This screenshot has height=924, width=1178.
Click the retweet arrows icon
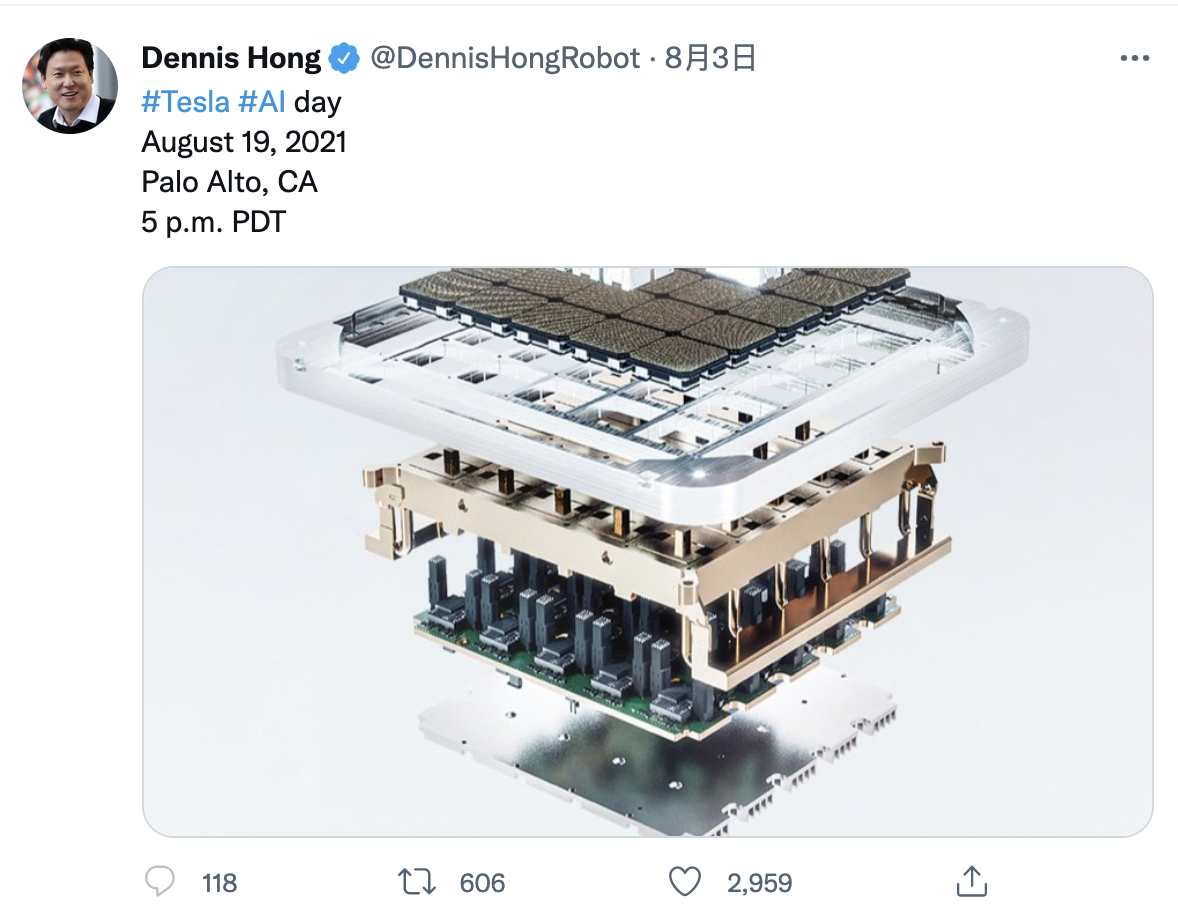(416, 882)
